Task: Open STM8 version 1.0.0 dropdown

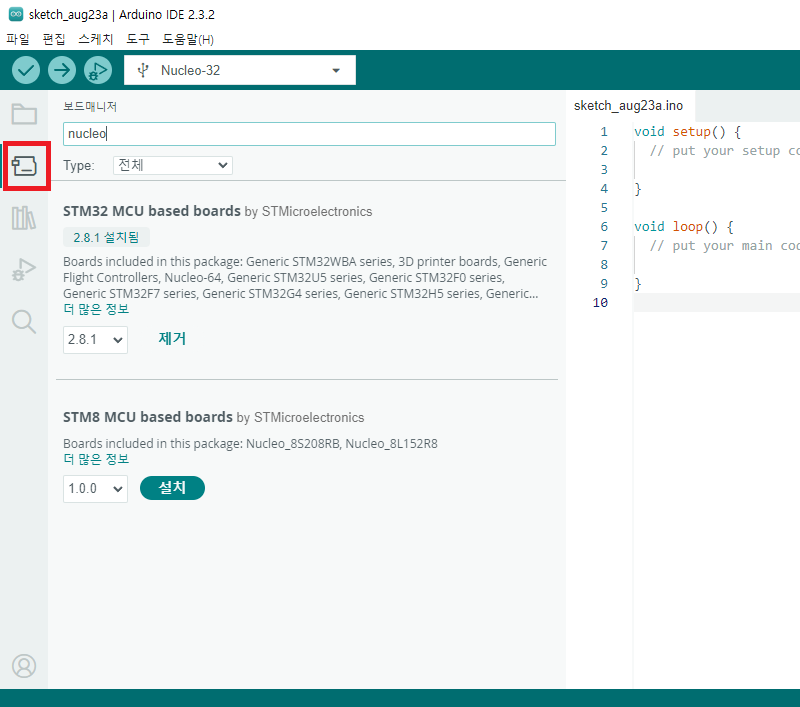Action: click(95, 489)
